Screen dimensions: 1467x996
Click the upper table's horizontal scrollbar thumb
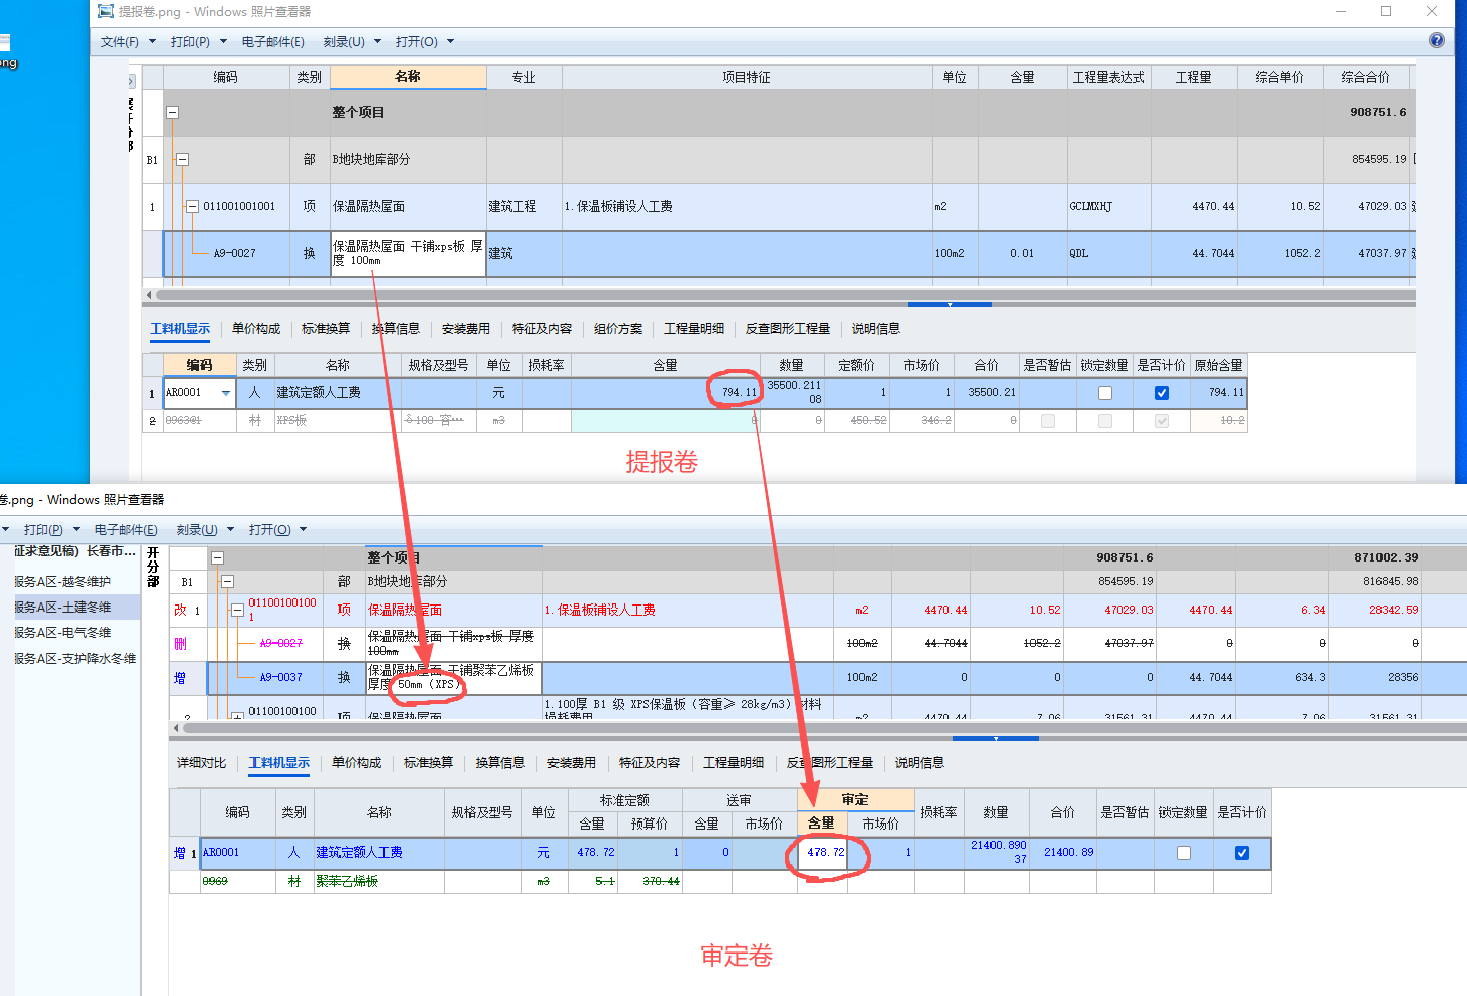click(x=785, y=295)
